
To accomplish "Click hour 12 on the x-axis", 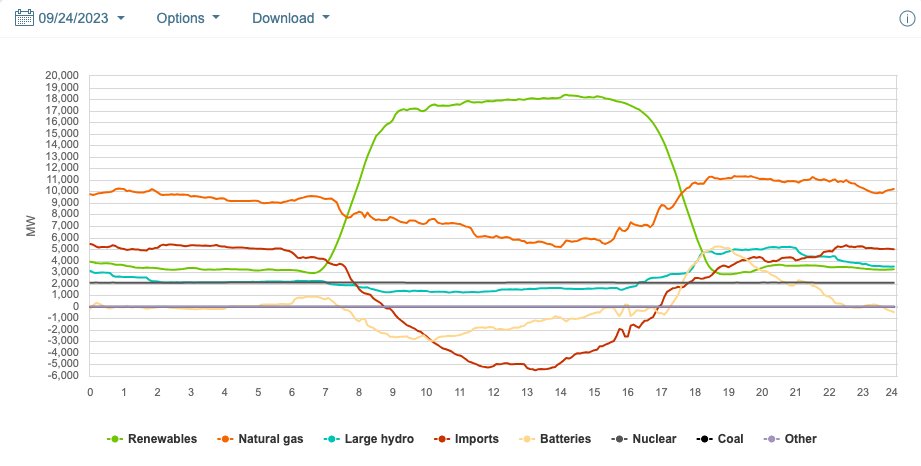I will click(493, 392).
